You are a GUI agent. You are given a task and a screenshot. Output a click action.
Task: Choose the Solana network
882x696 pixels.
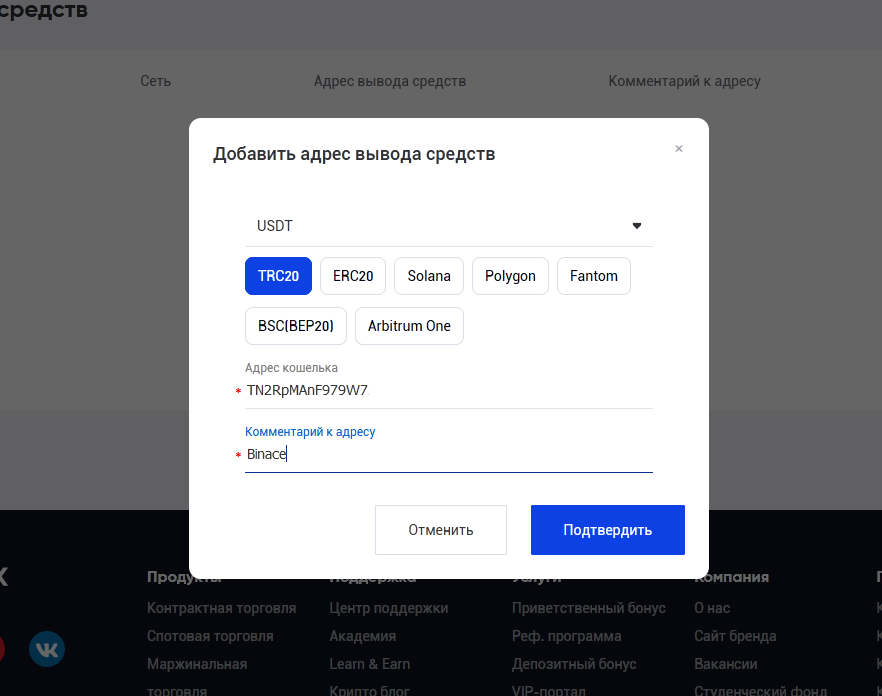(x=429, y=276)
